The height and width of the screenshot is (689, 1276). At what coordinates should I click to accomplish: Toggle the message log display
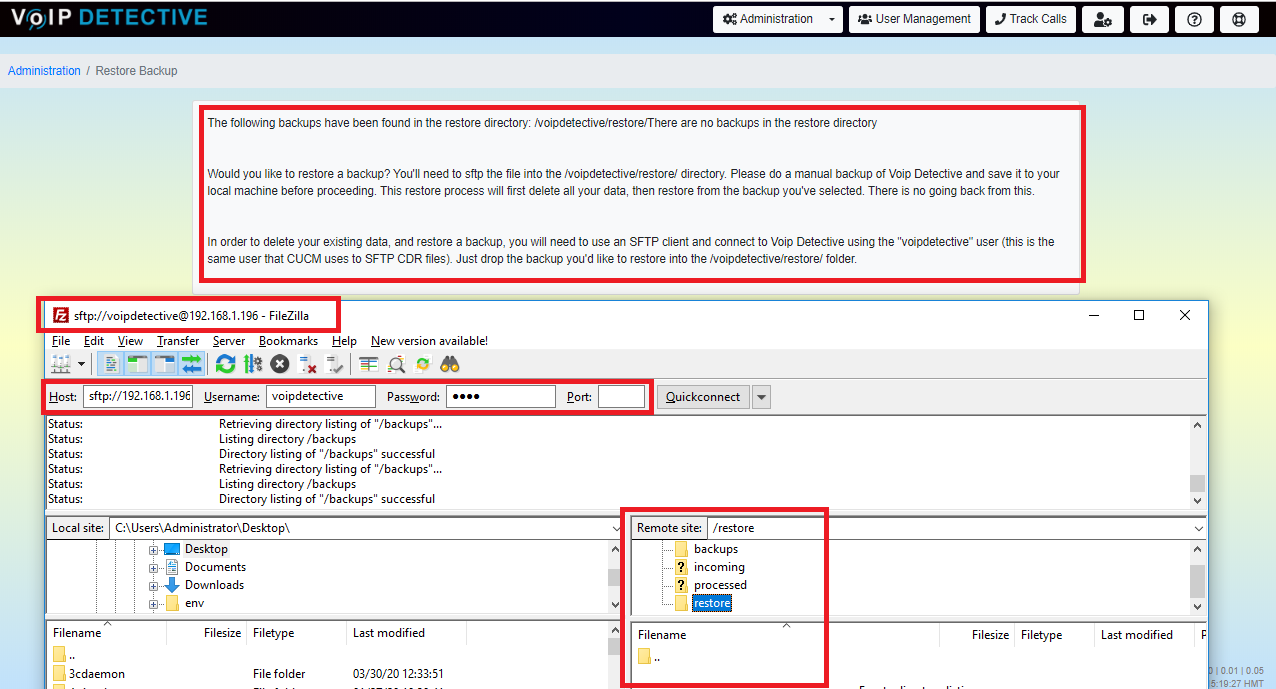(112, 364)
